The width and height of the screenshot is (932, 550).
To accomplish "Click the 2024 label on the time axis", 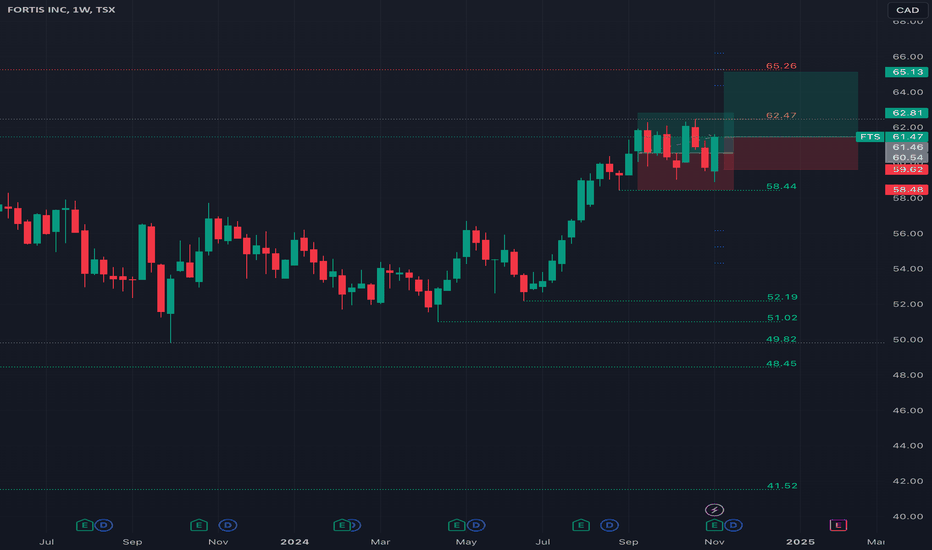I will 295,542.
